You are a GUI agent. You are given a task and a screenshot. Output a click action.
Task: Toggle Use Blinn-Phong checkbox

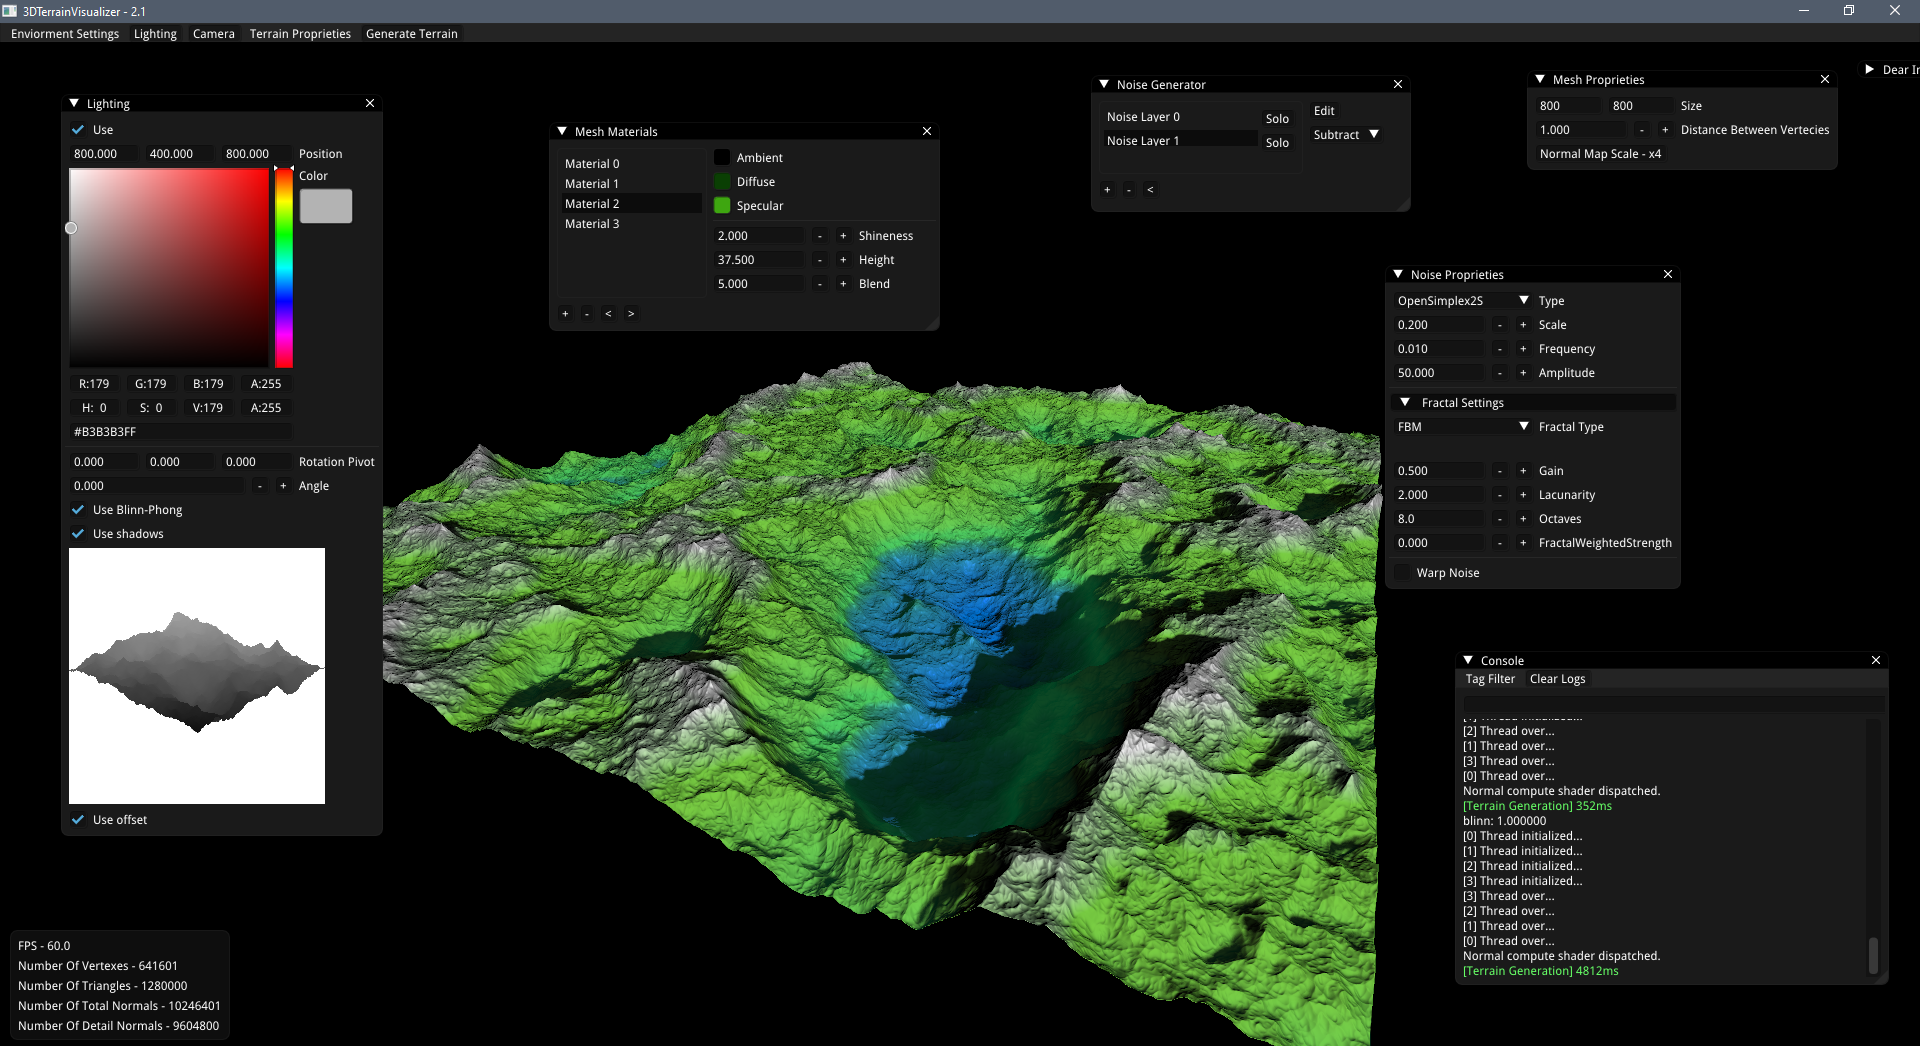pyautogui.click(x=78, y=510)
